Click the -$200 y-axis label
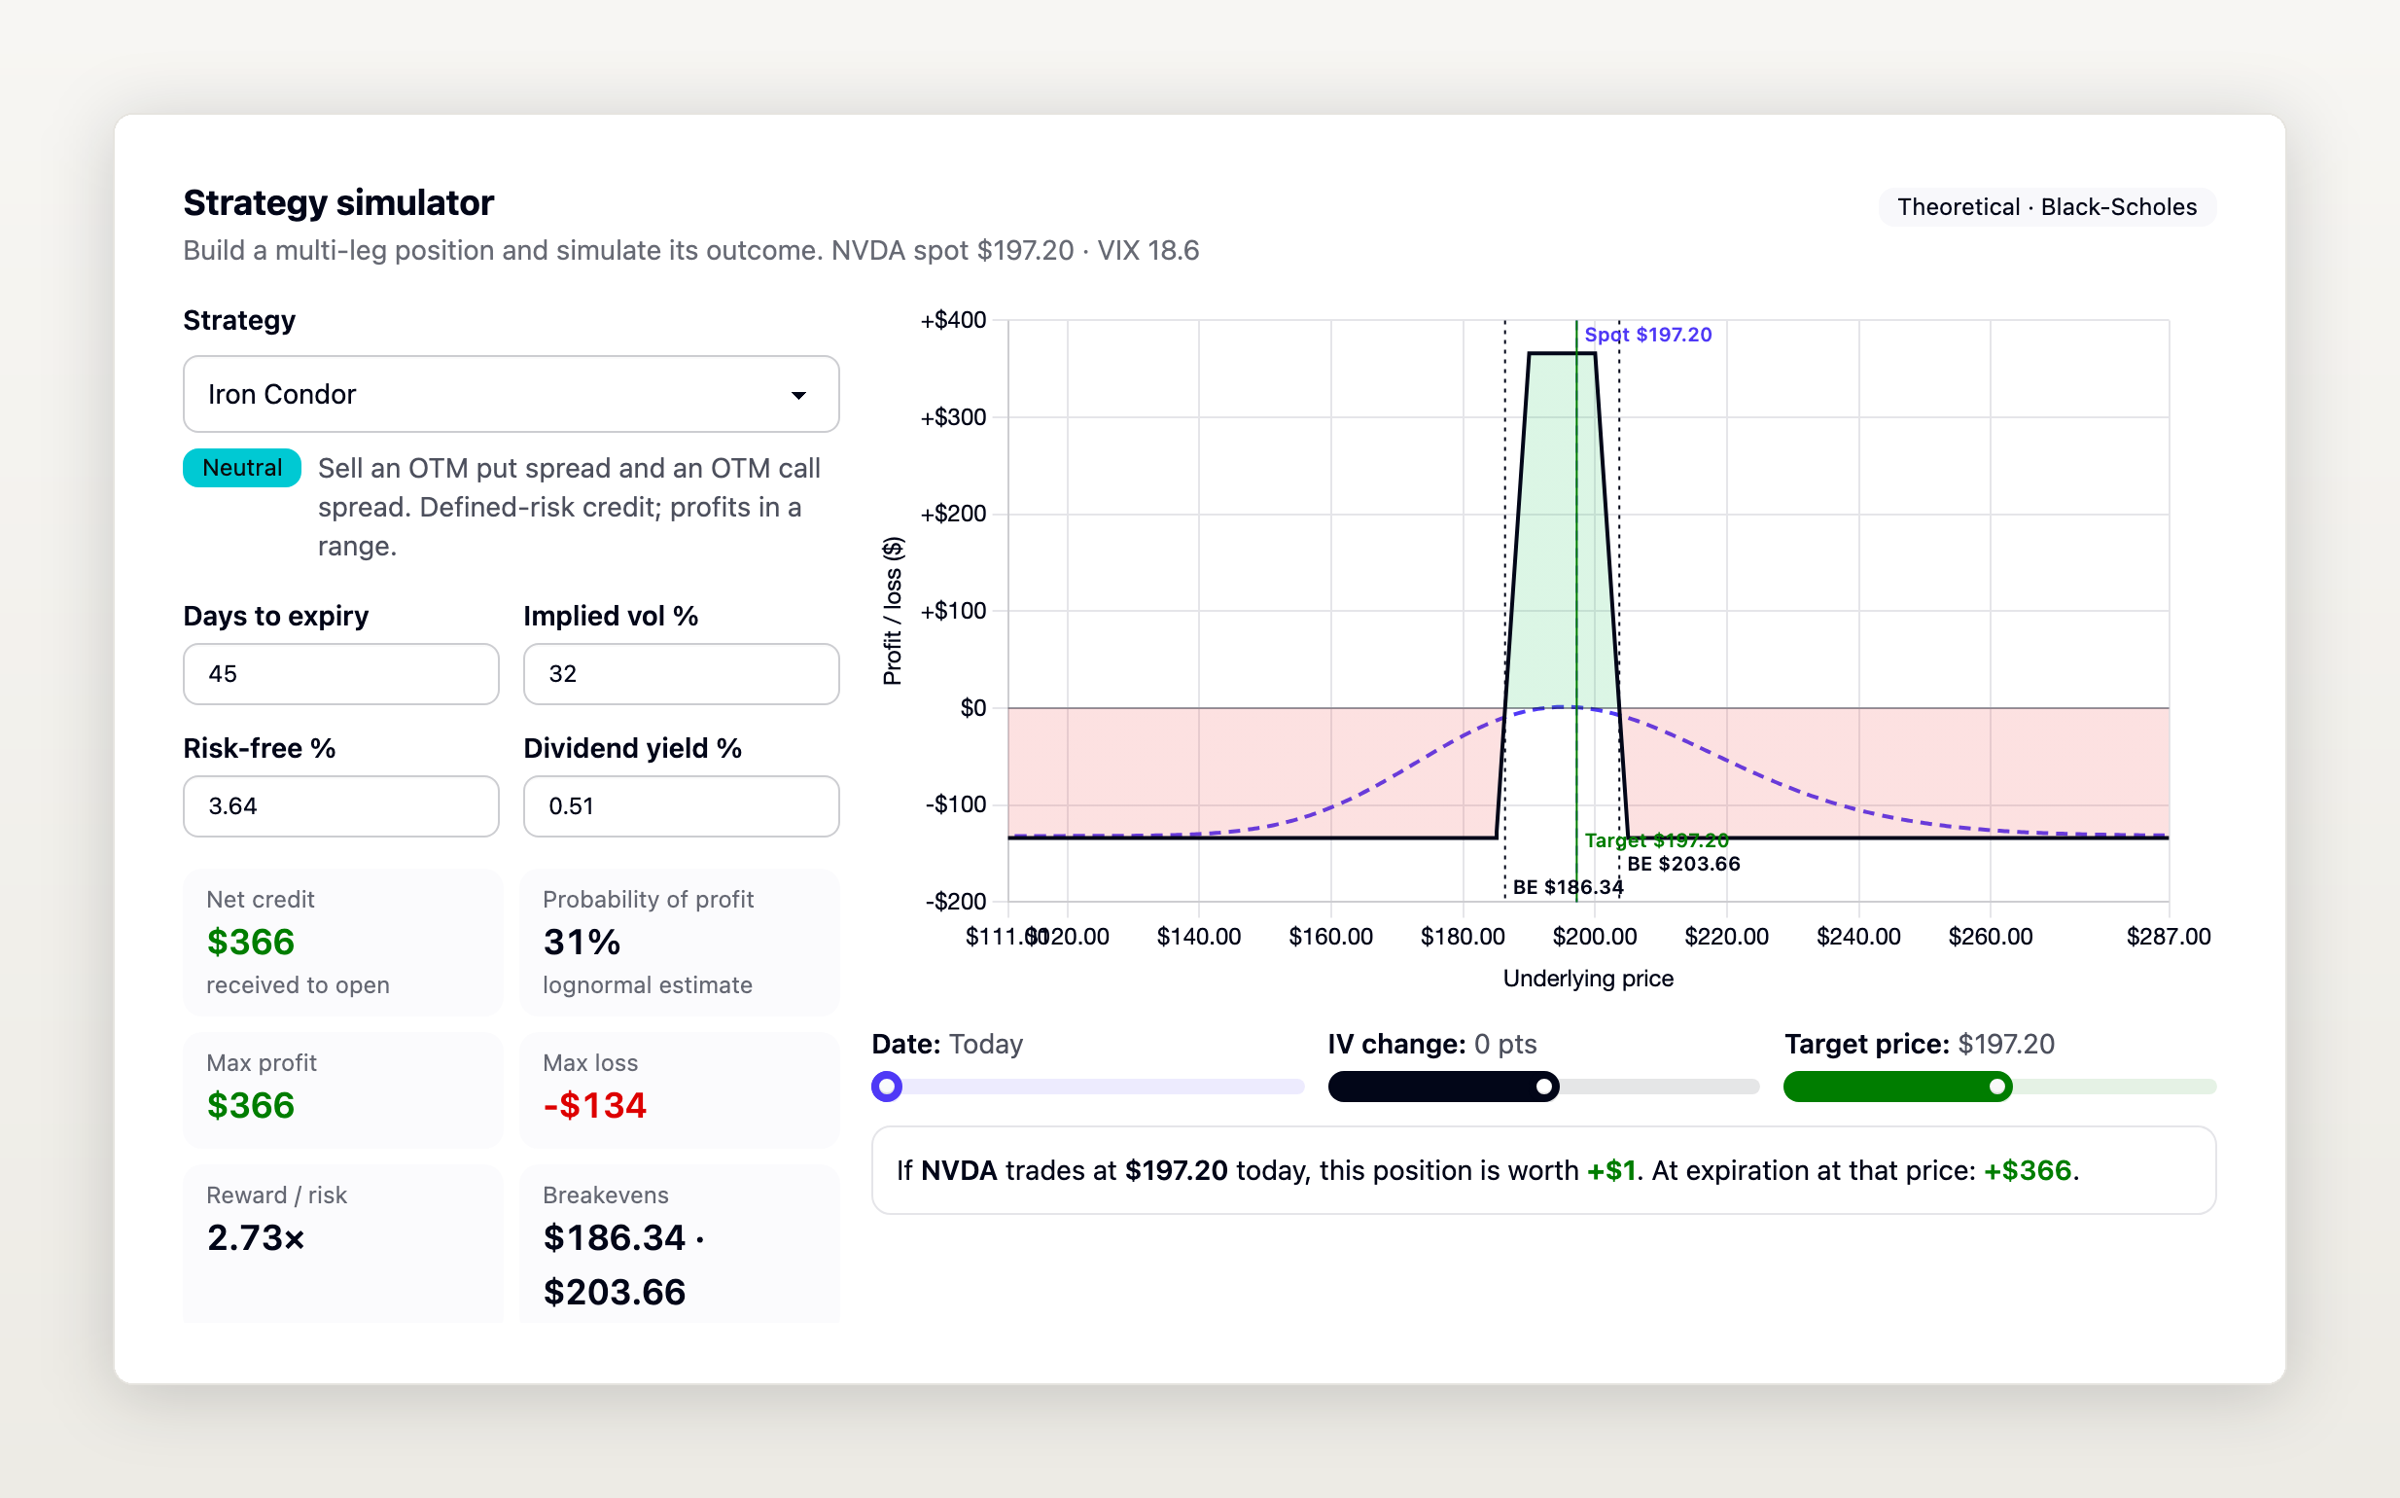This screenshot has width=2400, height=1498. [x=956, y=901]
